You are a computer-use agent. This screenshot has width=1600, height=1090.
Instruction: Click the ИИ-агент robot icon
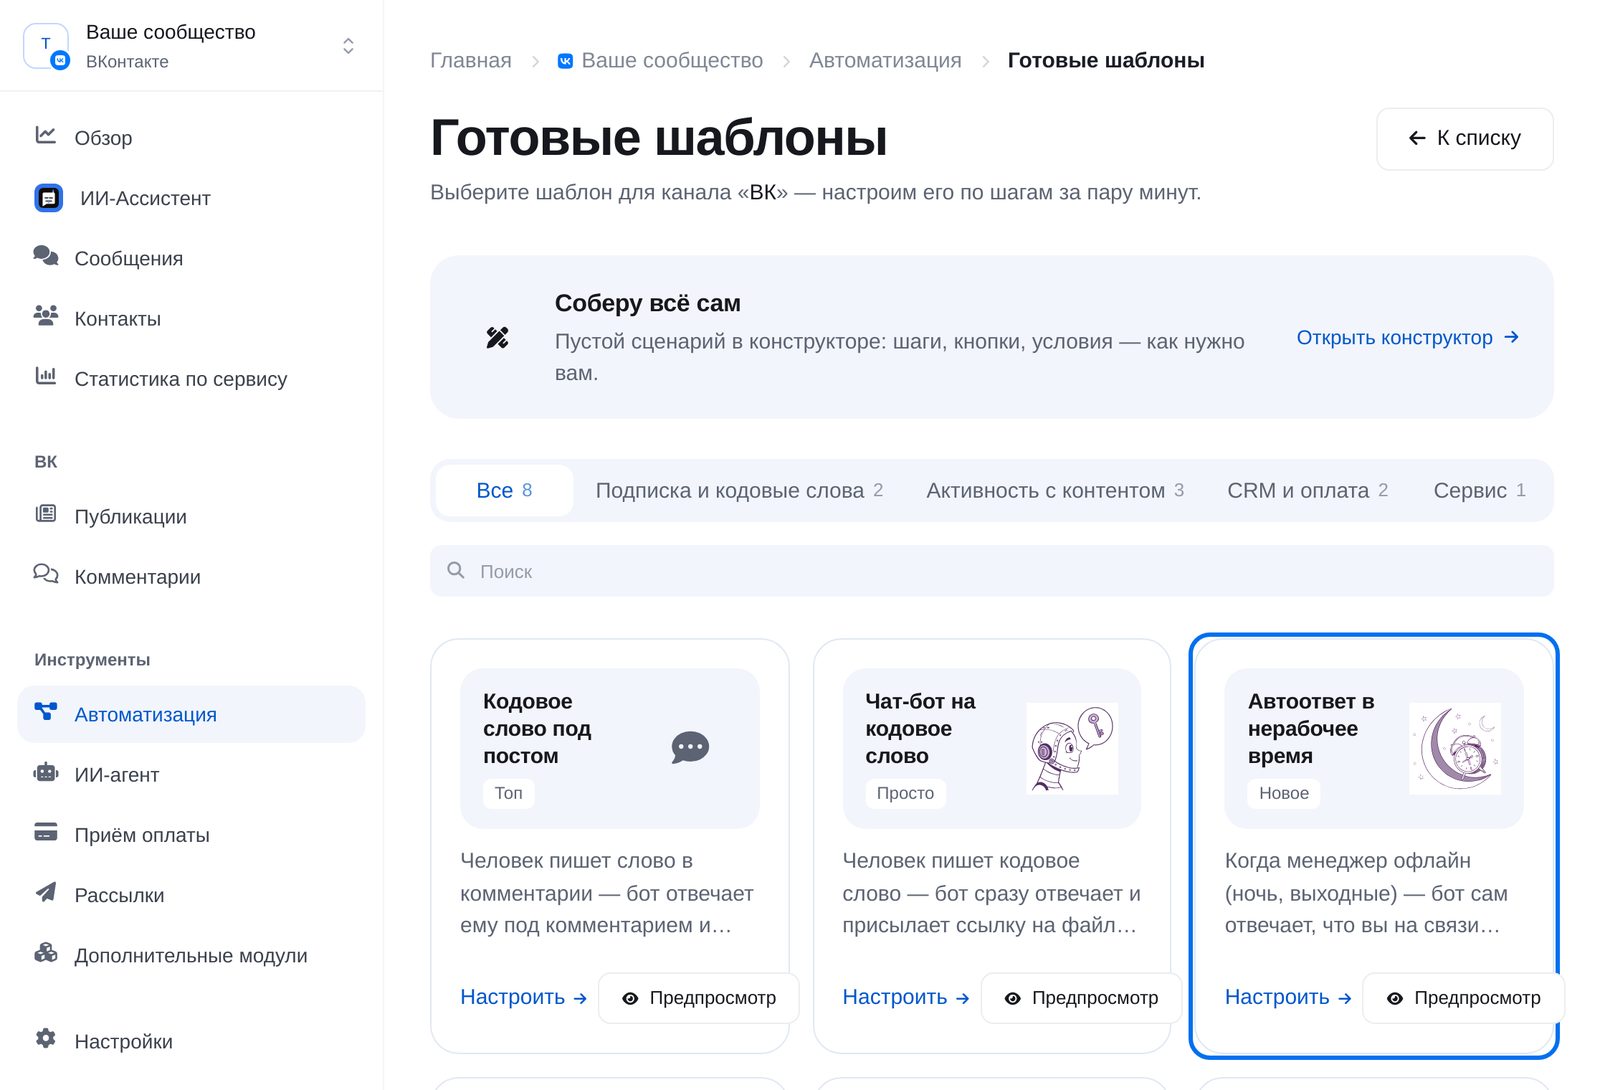pyautogui.click(x=46, y=772)
